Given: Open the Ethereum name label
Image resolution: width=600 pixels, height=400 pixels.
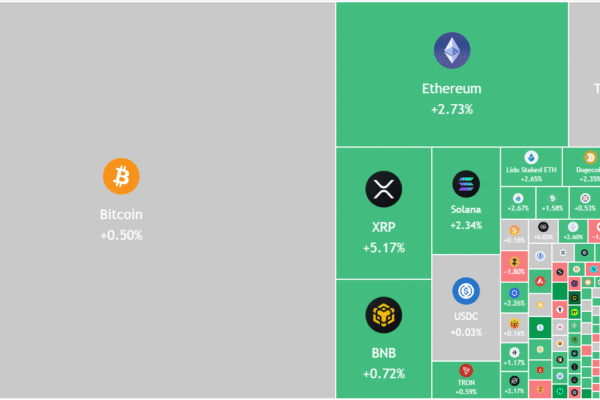Looking at the screenshot, I should tap(451, 89).
